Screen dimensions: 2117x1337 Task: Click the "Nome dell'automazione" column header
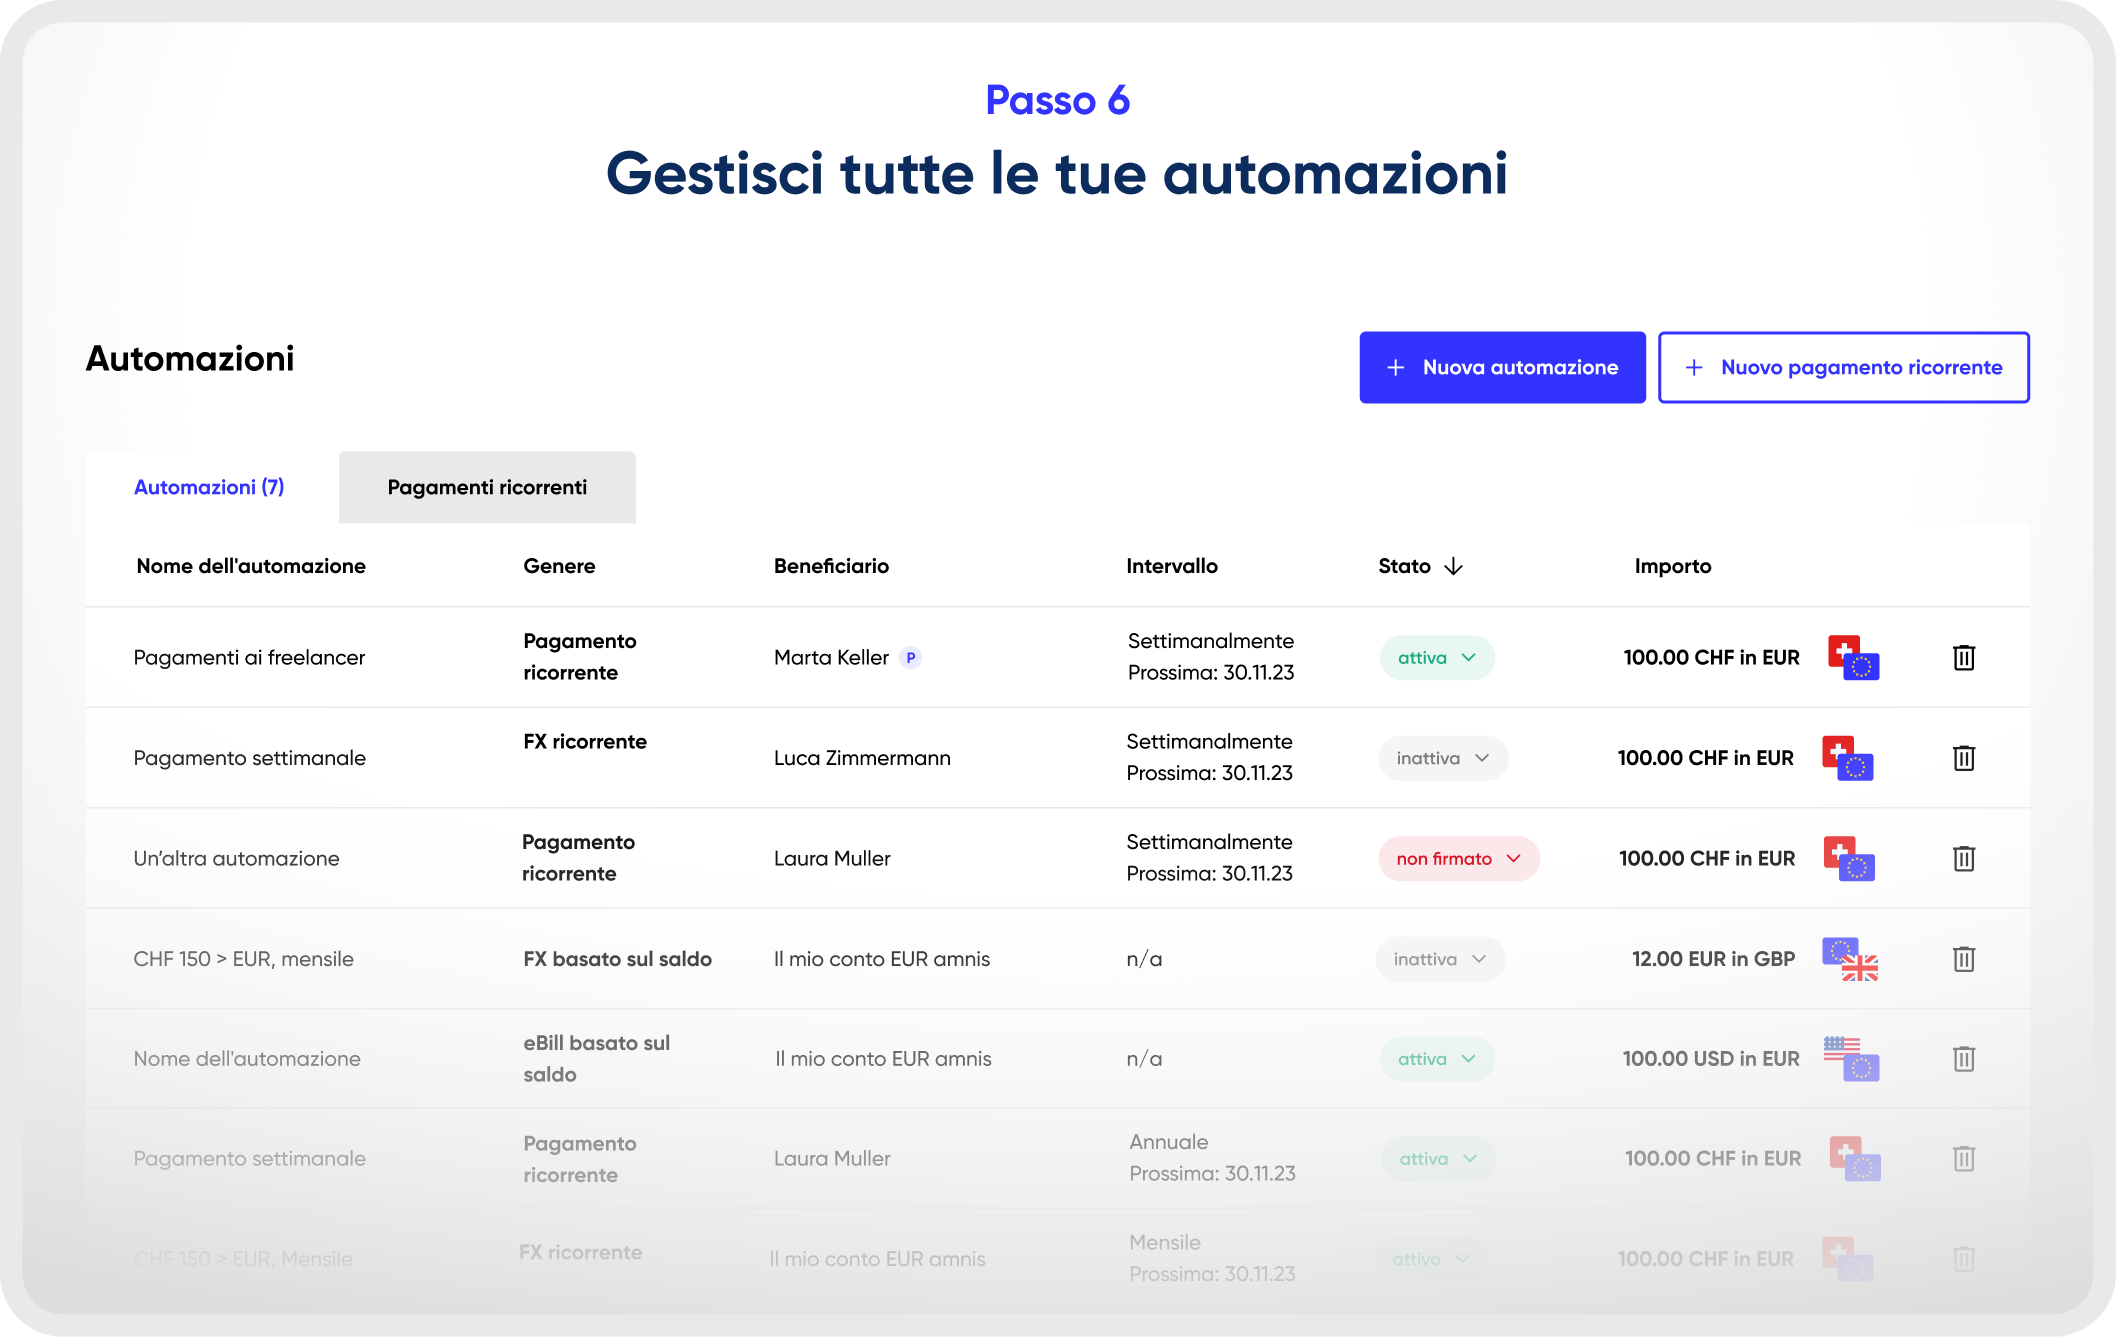pyautogui.click(x=251, y=565)
